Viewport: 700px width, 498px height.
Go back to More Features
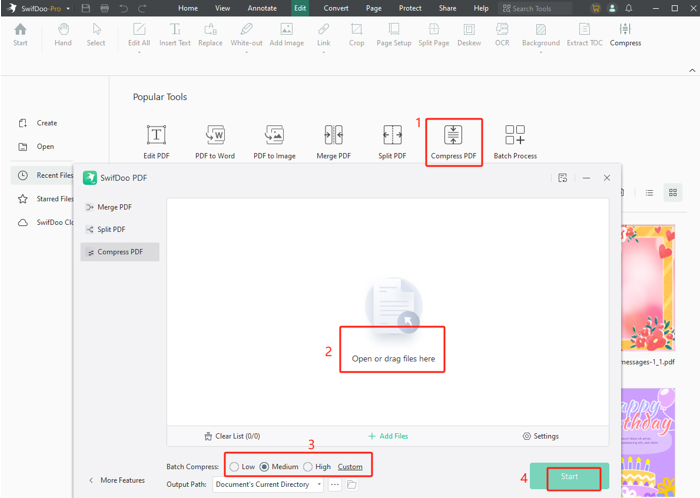point(117,480)
